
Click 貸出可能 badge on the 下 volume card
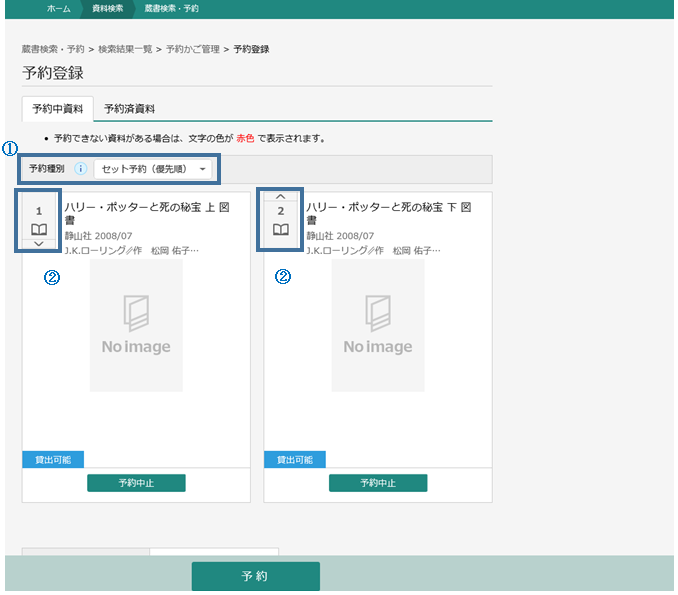click(x=295, y=459)
